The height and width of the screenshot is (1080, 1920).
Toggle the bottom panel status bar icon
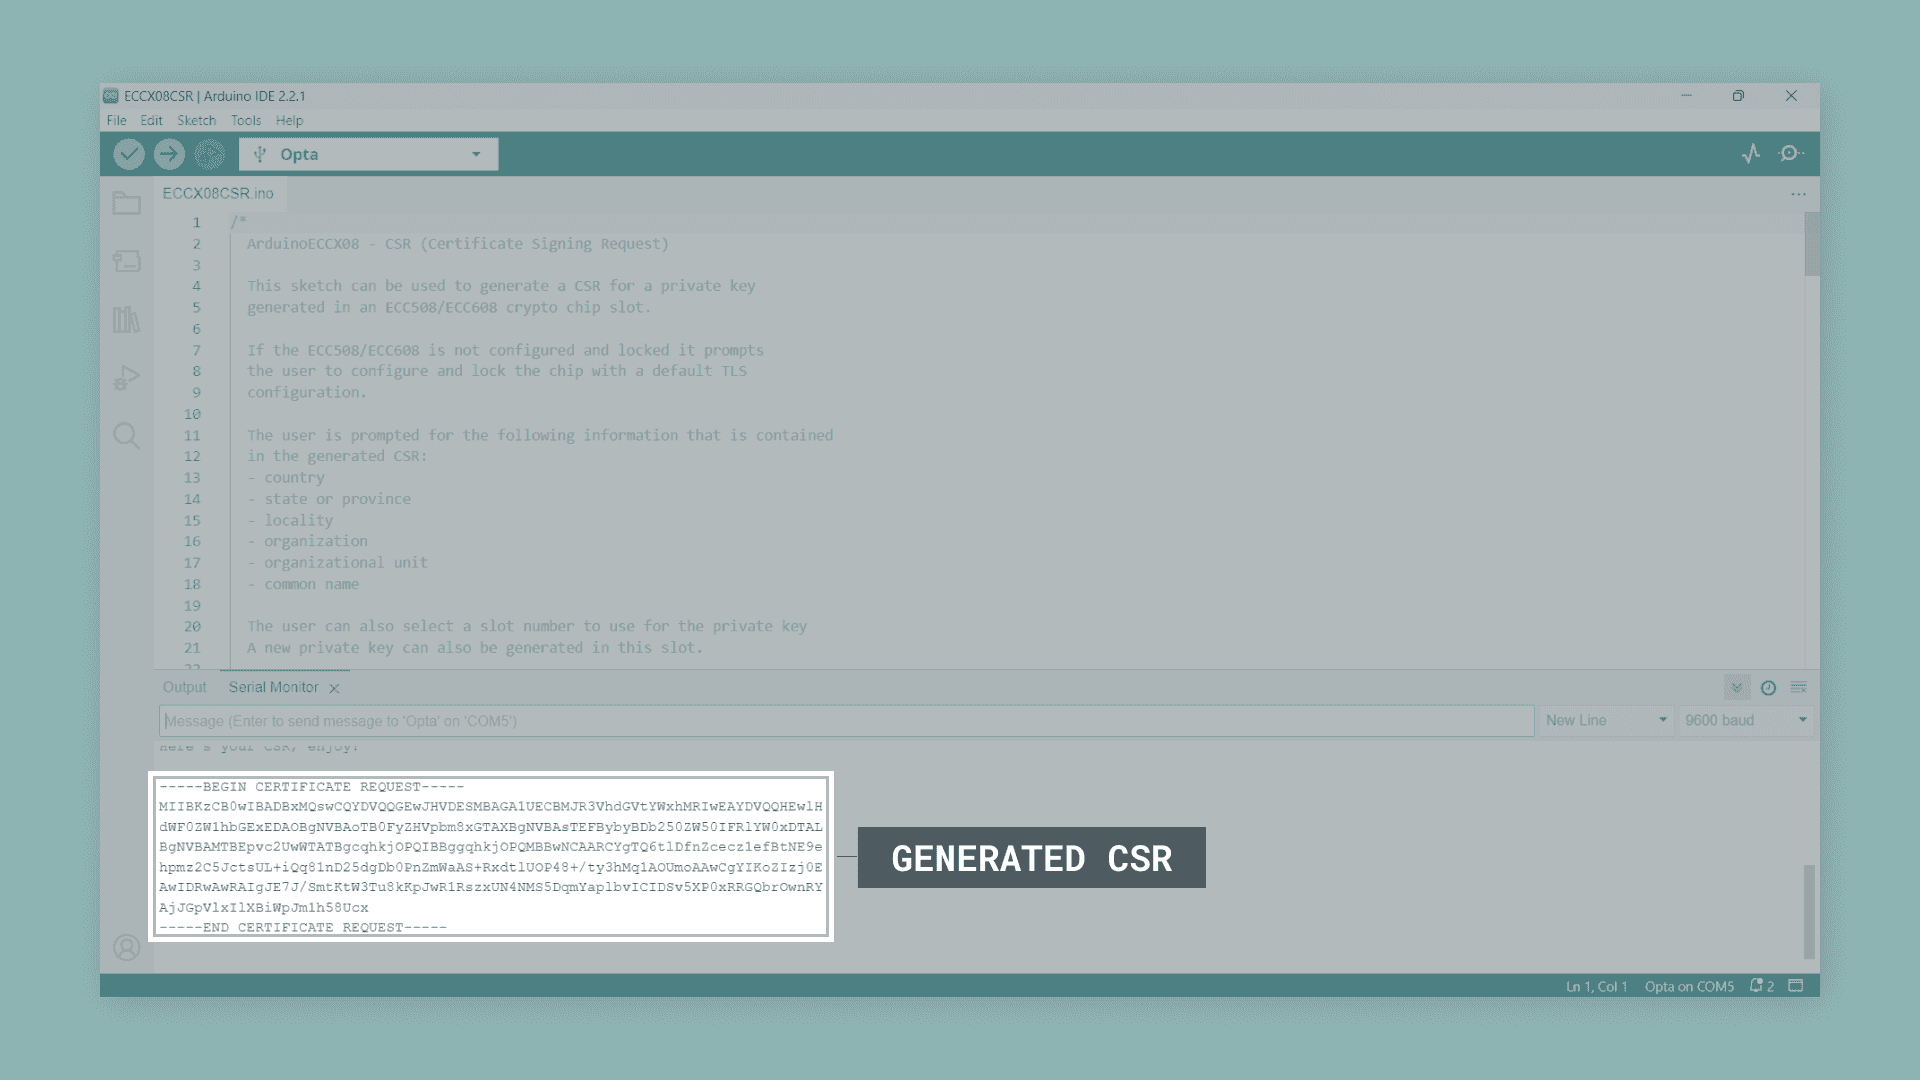click(1796, 986)
